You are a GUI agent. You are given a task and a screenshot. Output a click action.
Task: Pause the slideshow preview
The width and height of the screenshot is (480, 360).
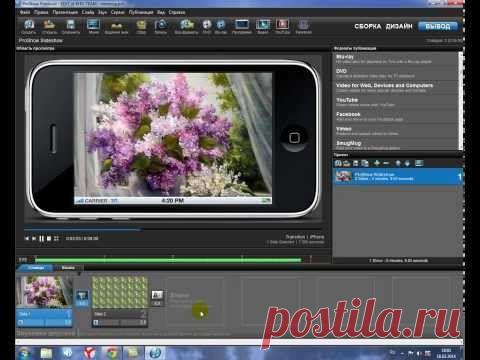(41, 238)
